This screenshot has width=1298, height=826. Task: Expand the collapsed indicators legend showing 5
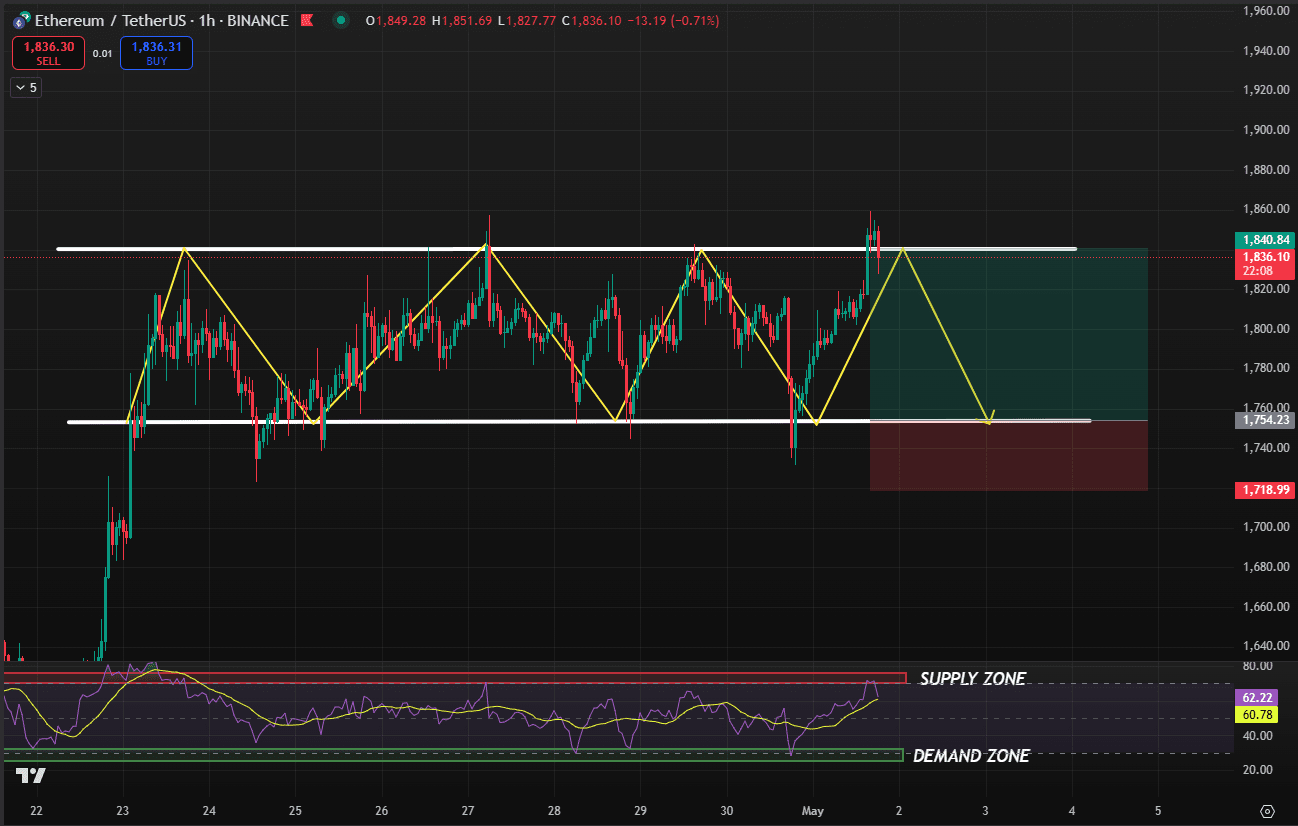tap(25, 87)
